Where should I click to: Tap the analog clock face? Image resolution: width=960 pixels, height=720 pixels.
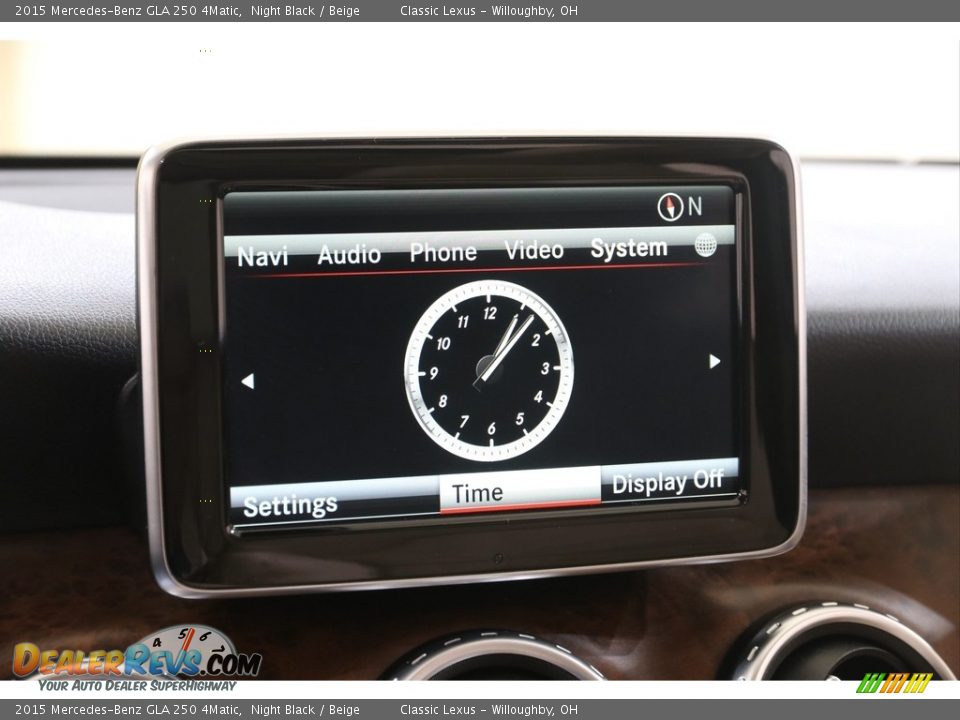[489, 370]
